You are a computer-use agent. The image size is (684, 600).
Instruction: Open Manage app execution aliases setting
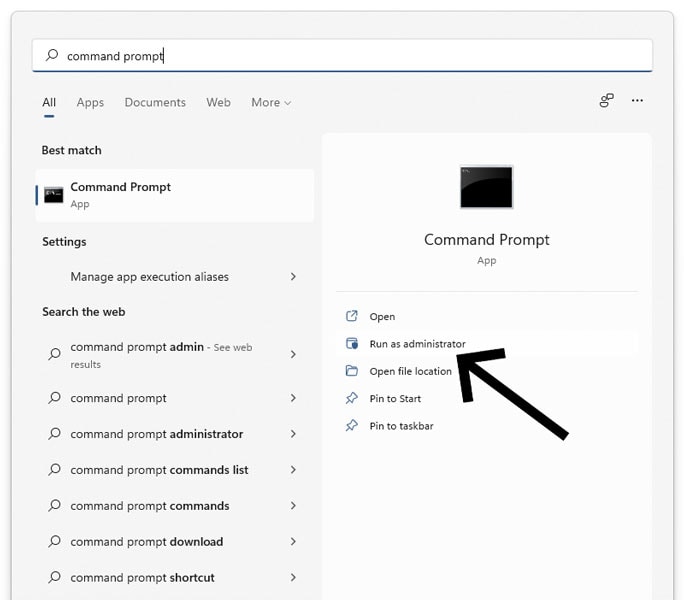(x=174, y=277)
